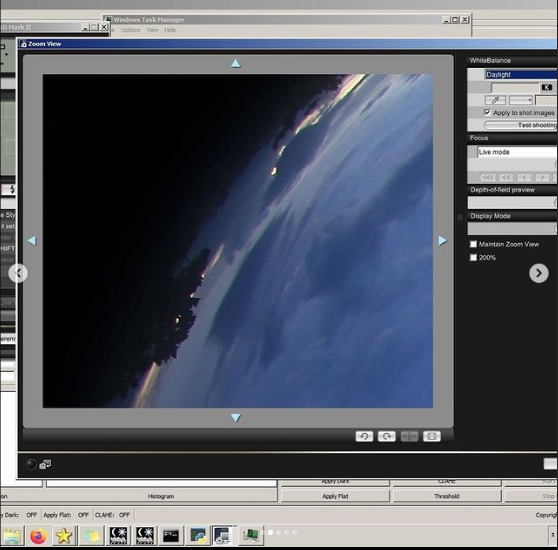Open the yellow star app in the taskbar
The image size is (558, 550).
64,536
